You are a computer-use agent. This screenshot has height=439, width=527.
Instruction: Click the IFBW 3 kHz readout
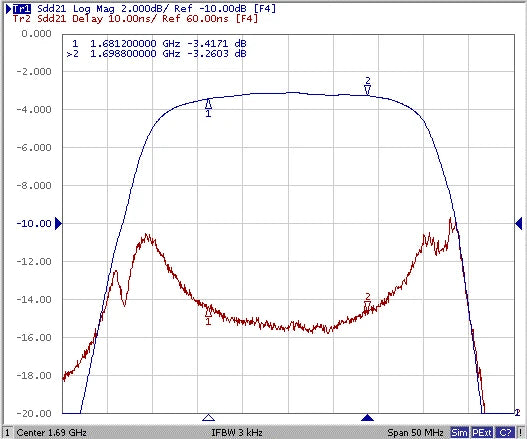237,432
